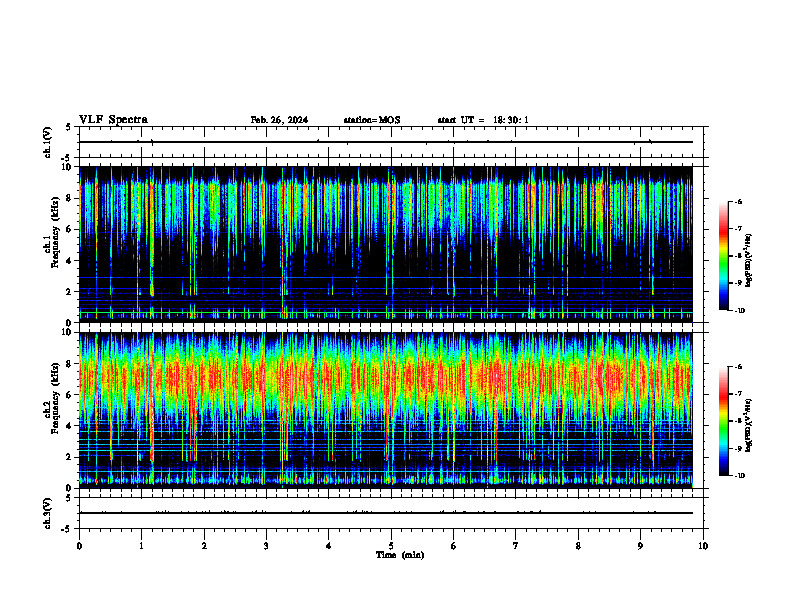Click time-axis tick label 1
792x612 pixels.
pos(141,546)
